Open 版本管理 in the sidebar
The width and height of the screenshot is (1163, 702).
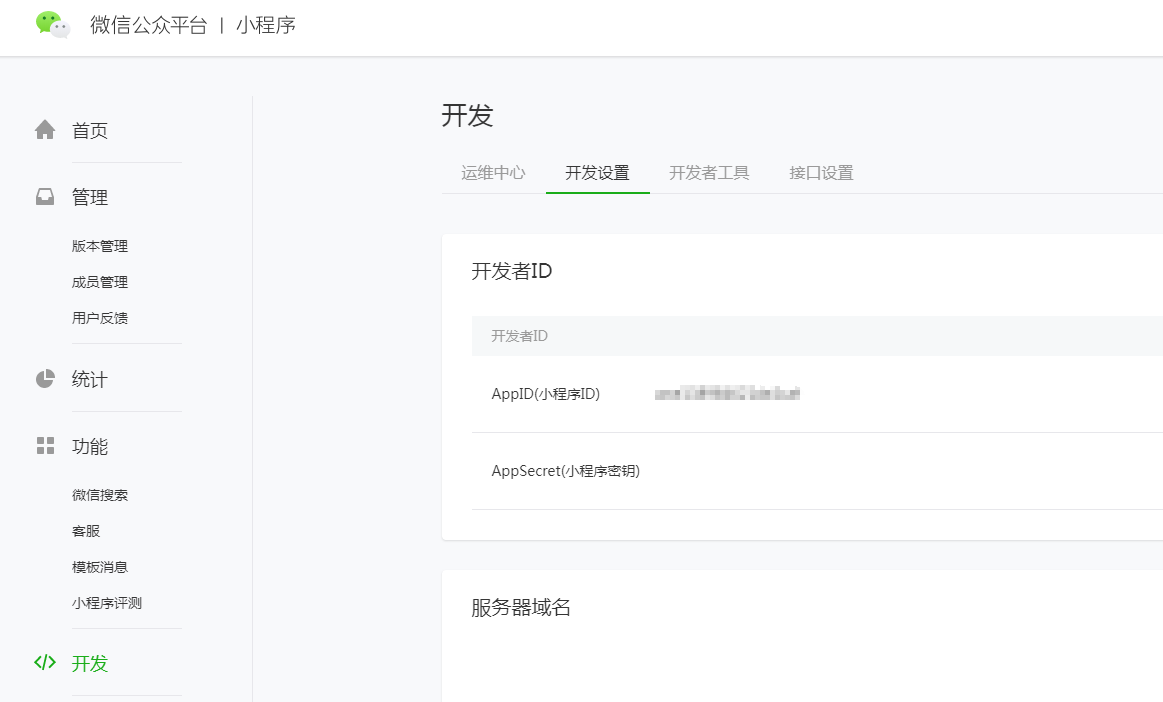coord(100,246)
